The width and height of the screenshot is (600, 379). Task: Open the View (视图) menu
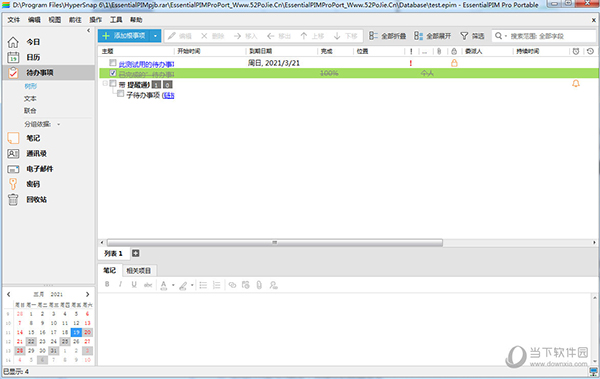click(x=54, y=20)
